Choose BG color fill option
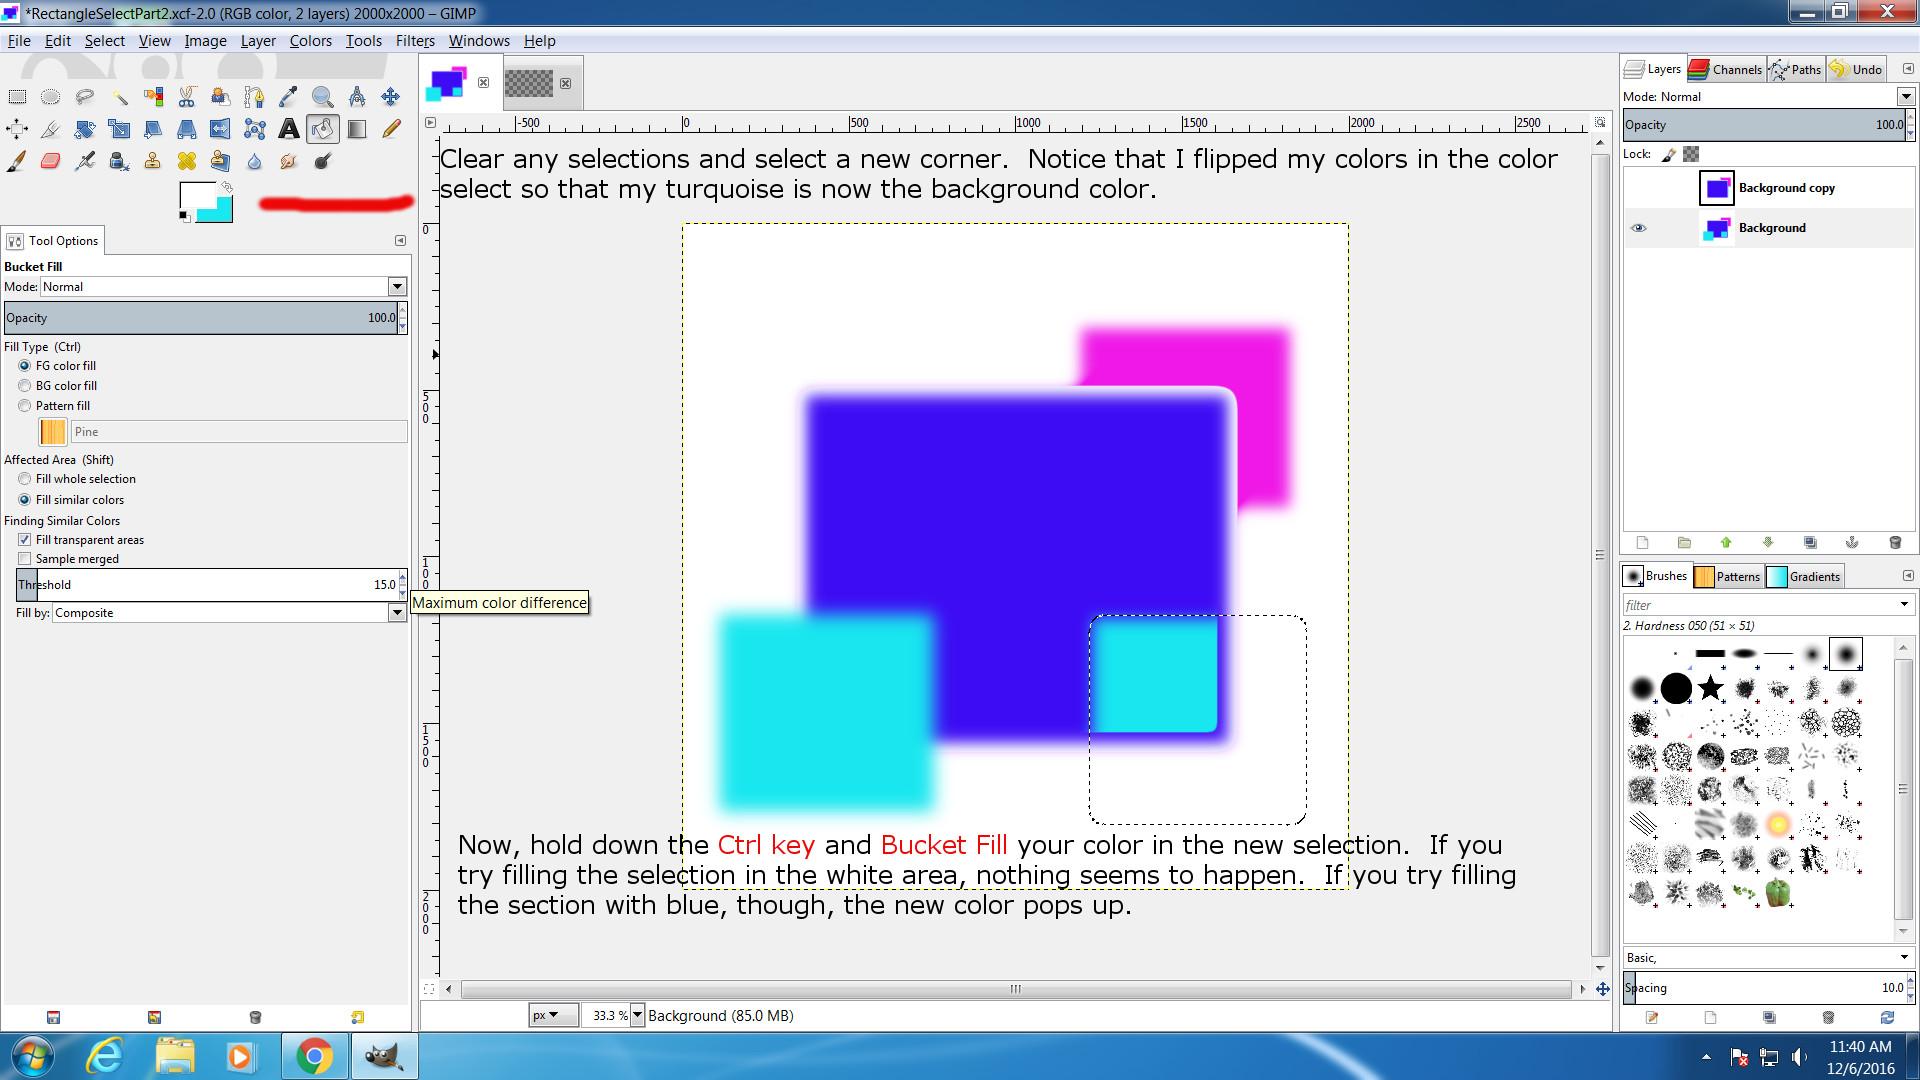 click(25, 386)
